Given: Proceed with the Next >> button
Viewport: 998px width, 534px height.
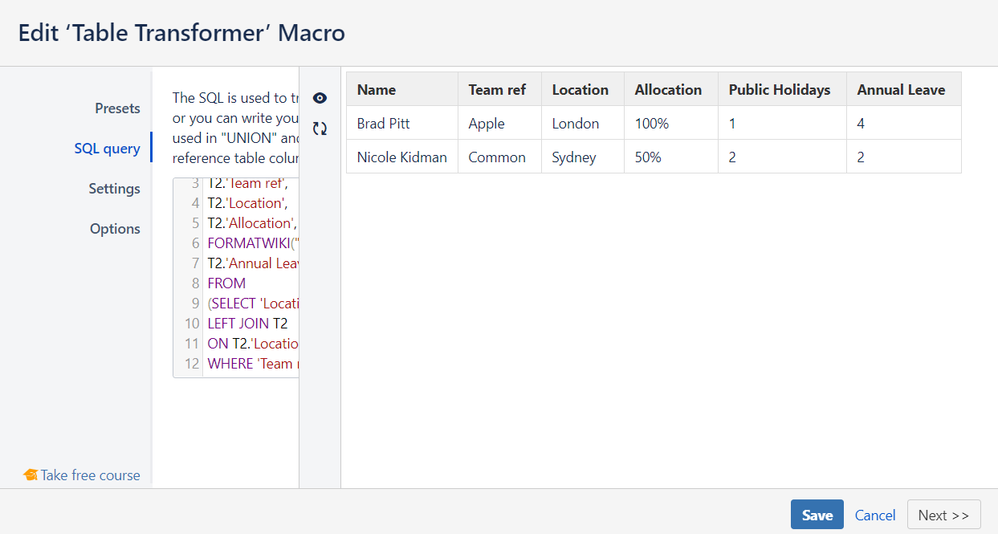Looking at the screenshot, I should (x=943, y=515).
